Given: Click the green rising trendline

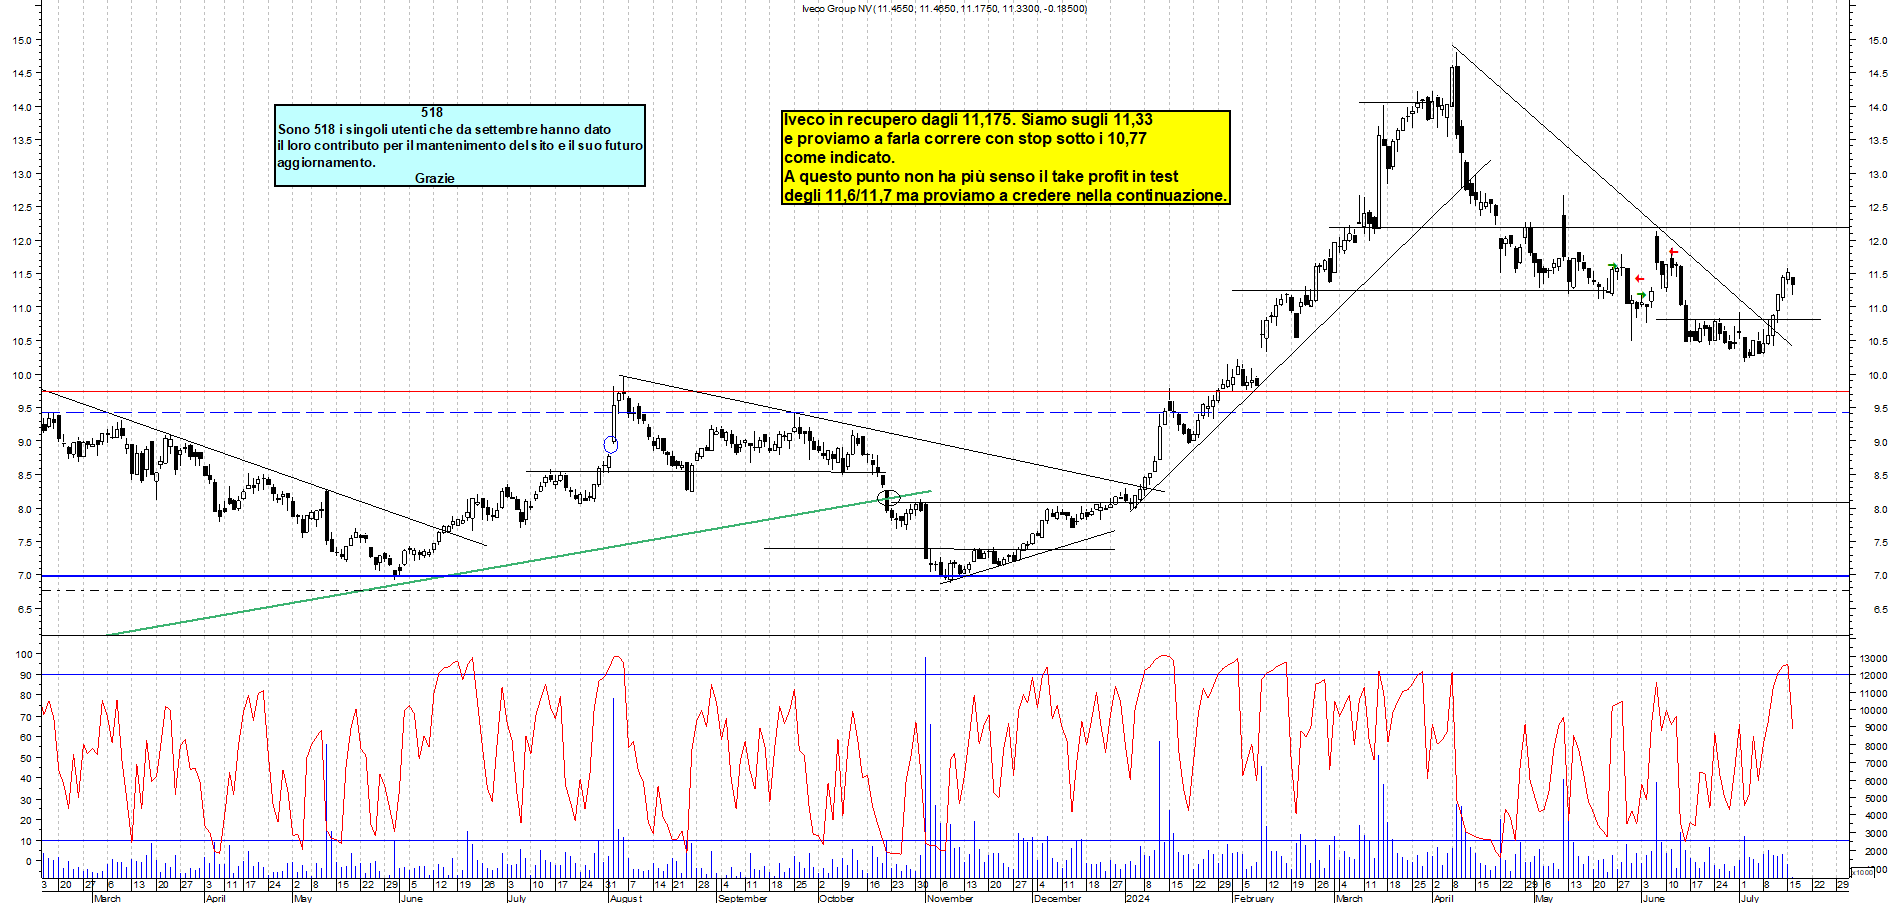Looking at the screenshot, I should tap(518, 563).
